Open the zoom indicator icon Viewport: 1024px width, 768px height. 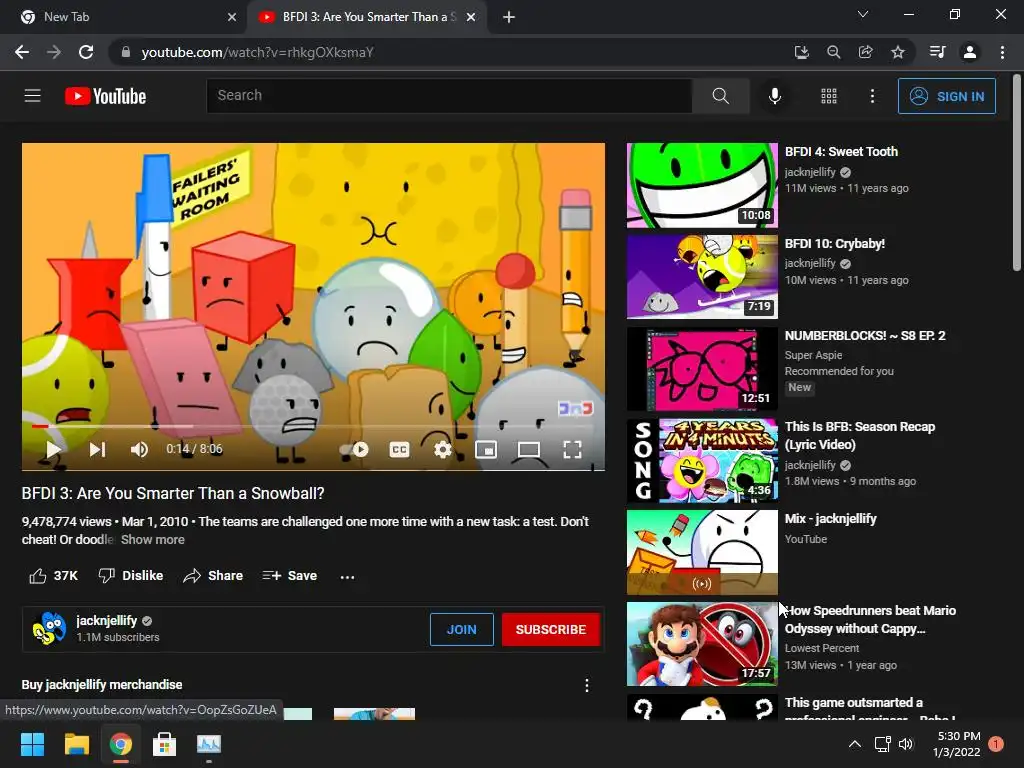pos(833,52)
